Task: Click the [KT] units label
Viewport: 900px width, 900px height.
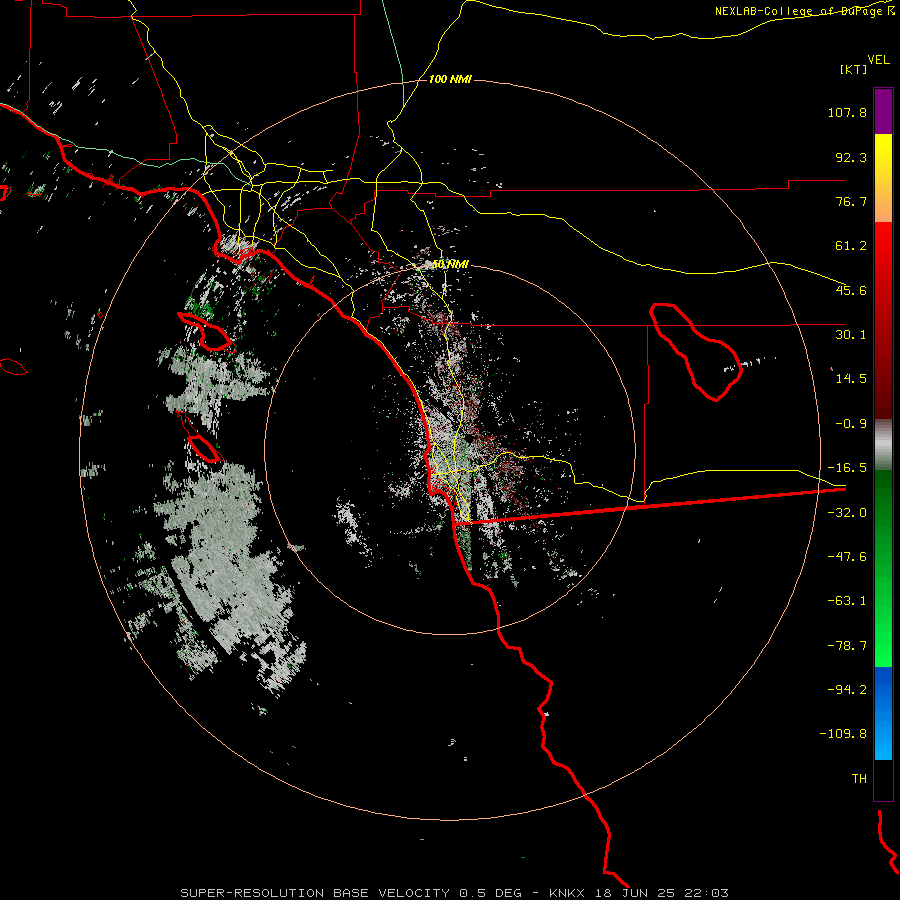Action: click(x=854, y=69)
